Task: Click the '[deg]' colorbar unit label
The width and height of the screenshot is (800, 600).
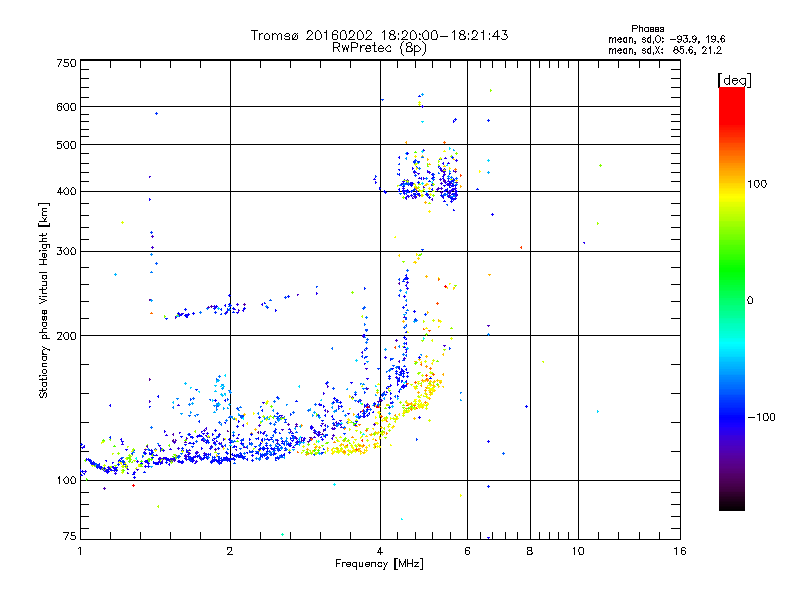Action: [x=734, y=80]
